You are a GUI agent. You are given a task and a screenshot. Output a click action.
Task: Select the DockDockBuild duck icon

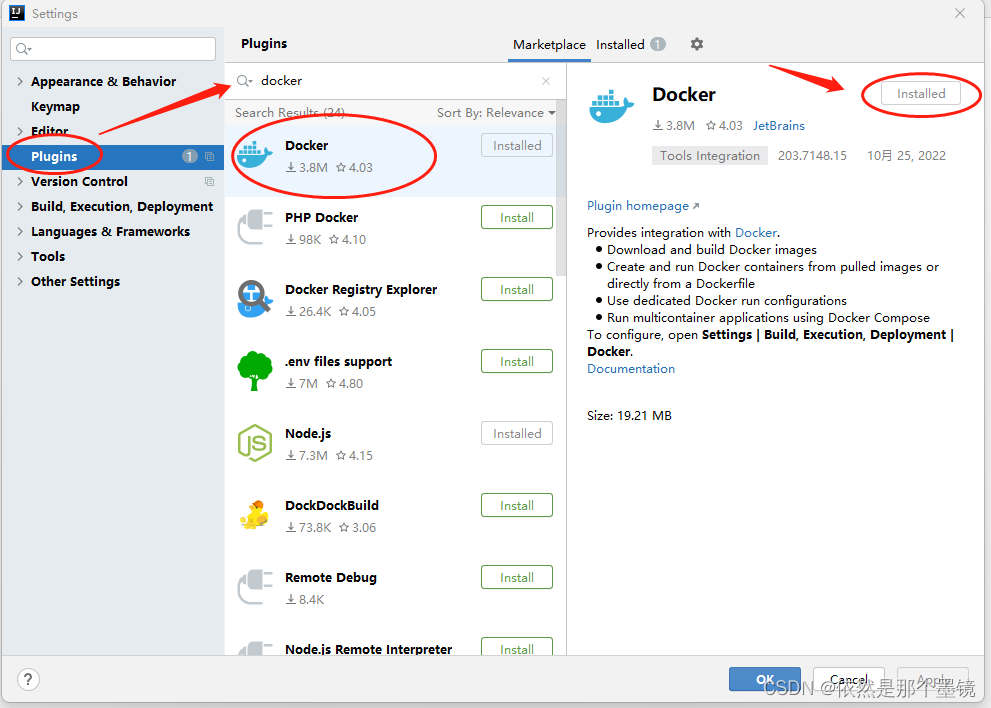pos(255,515)
